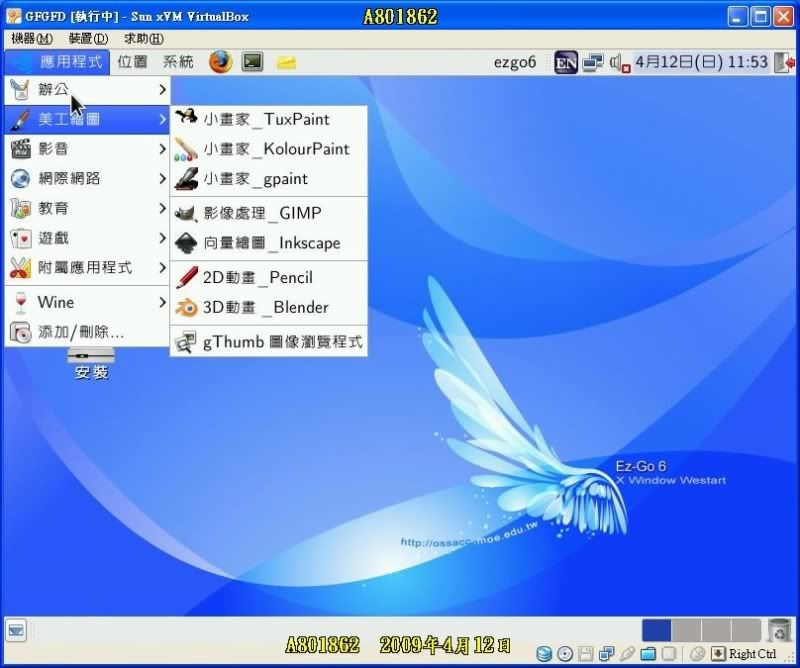Expand the 辦公 submenu arrow
Viewport: 800px width, 668px height.
point(162,90)
